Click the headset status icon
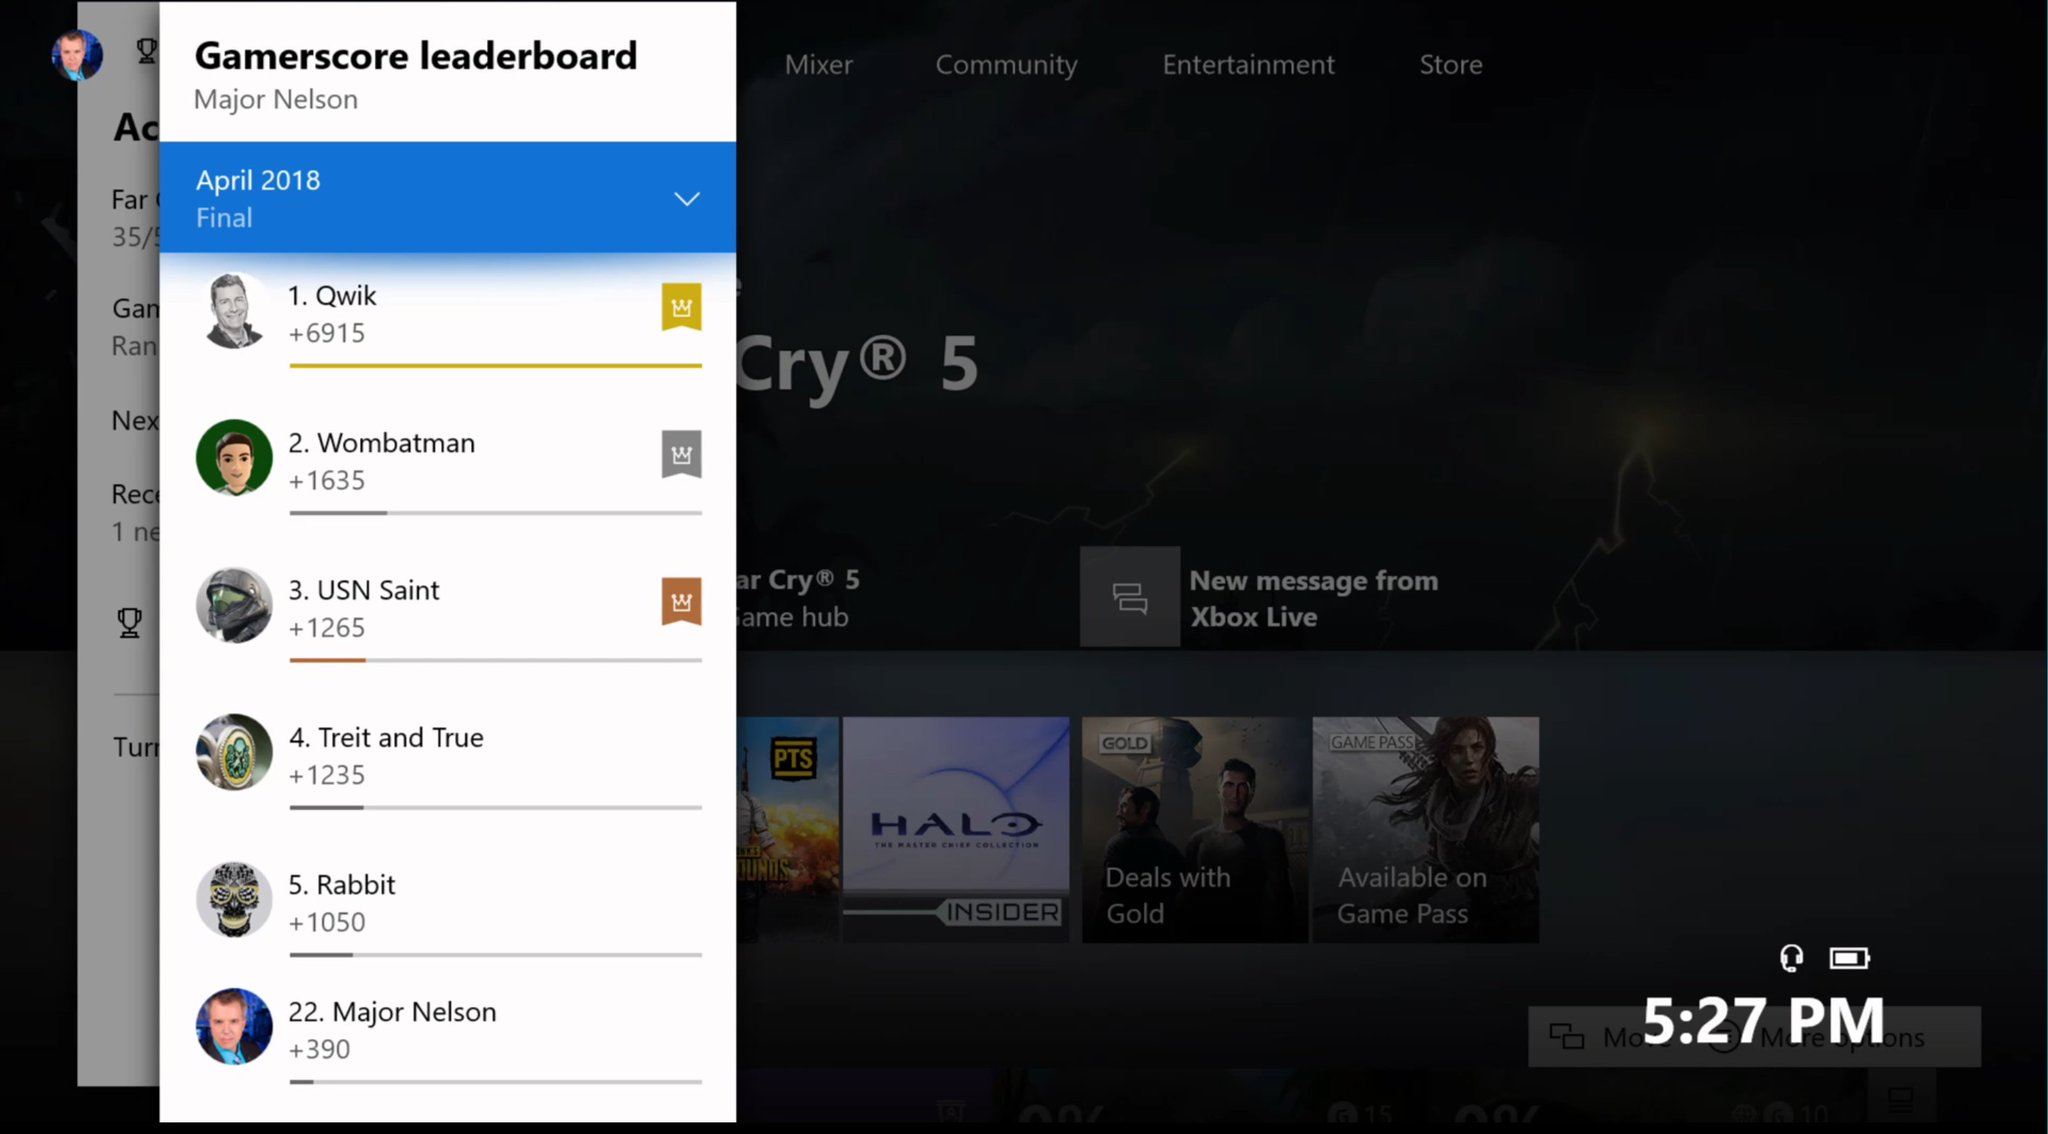Image resolution: width=2048 pixels, height=1134 pixels. tap(1791, 959)
